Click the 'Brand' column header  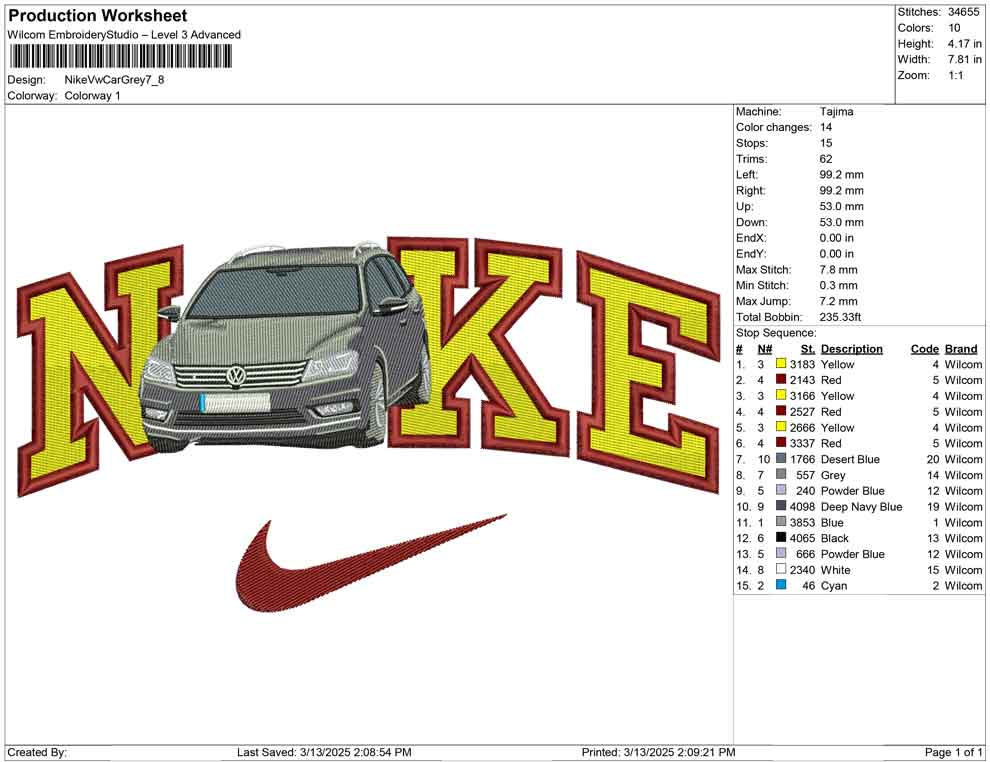(x=961, y=348)
